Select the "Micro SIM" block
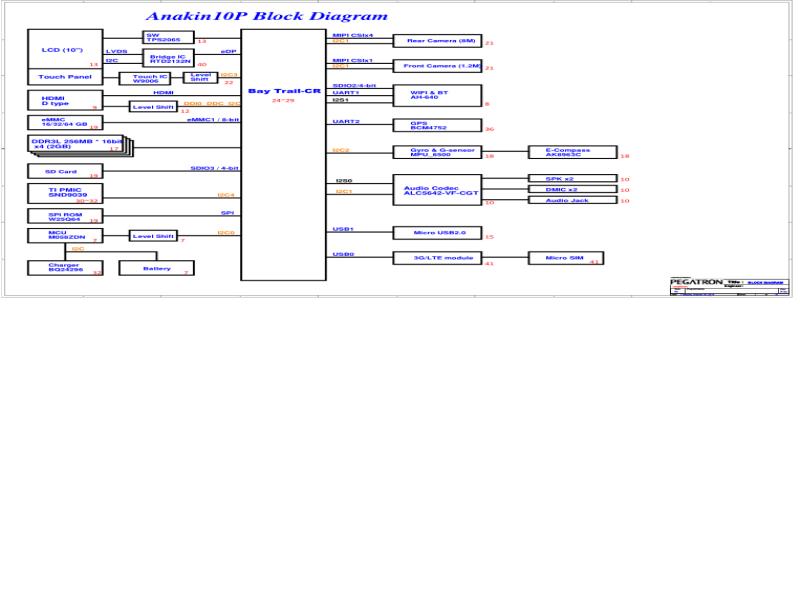Image resolution: width=800 pixels, height=600 pixels. coord(566,258)
